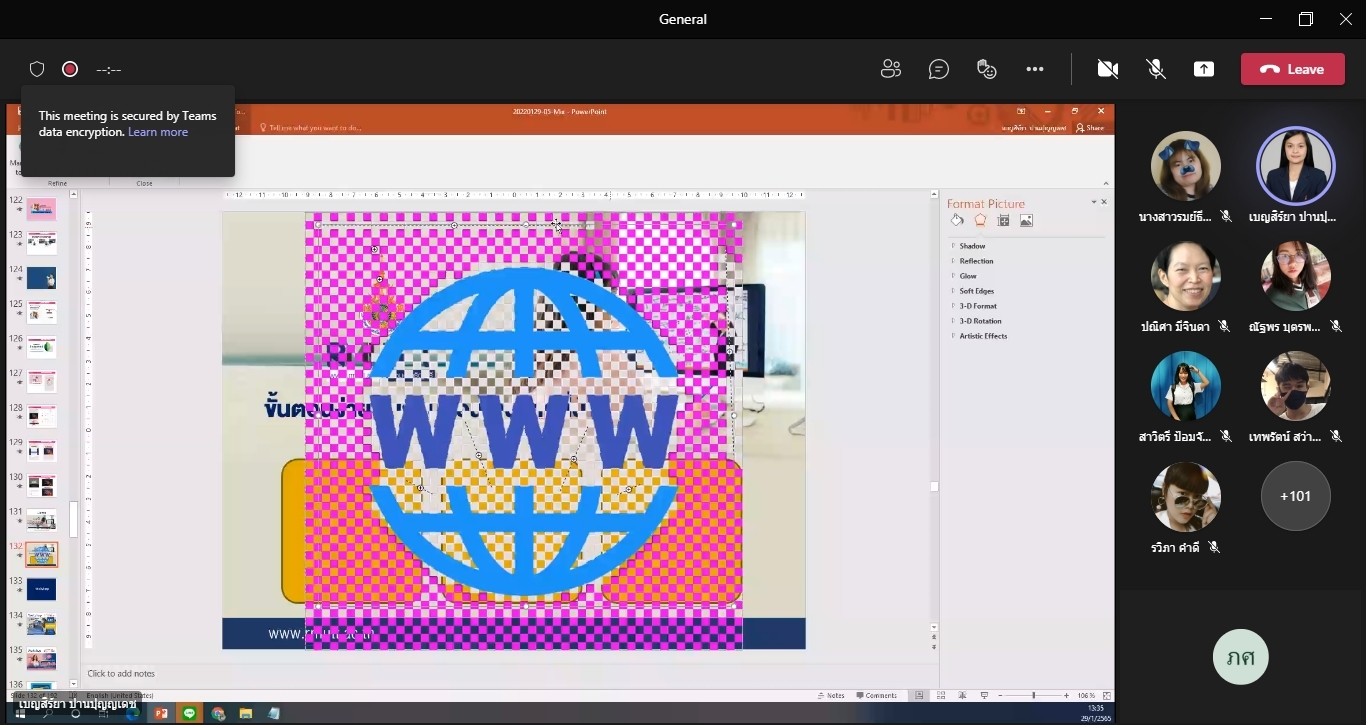Open Comments from status bar
The width and height of the screenshot is (1366, 725).
pos(877,695)
